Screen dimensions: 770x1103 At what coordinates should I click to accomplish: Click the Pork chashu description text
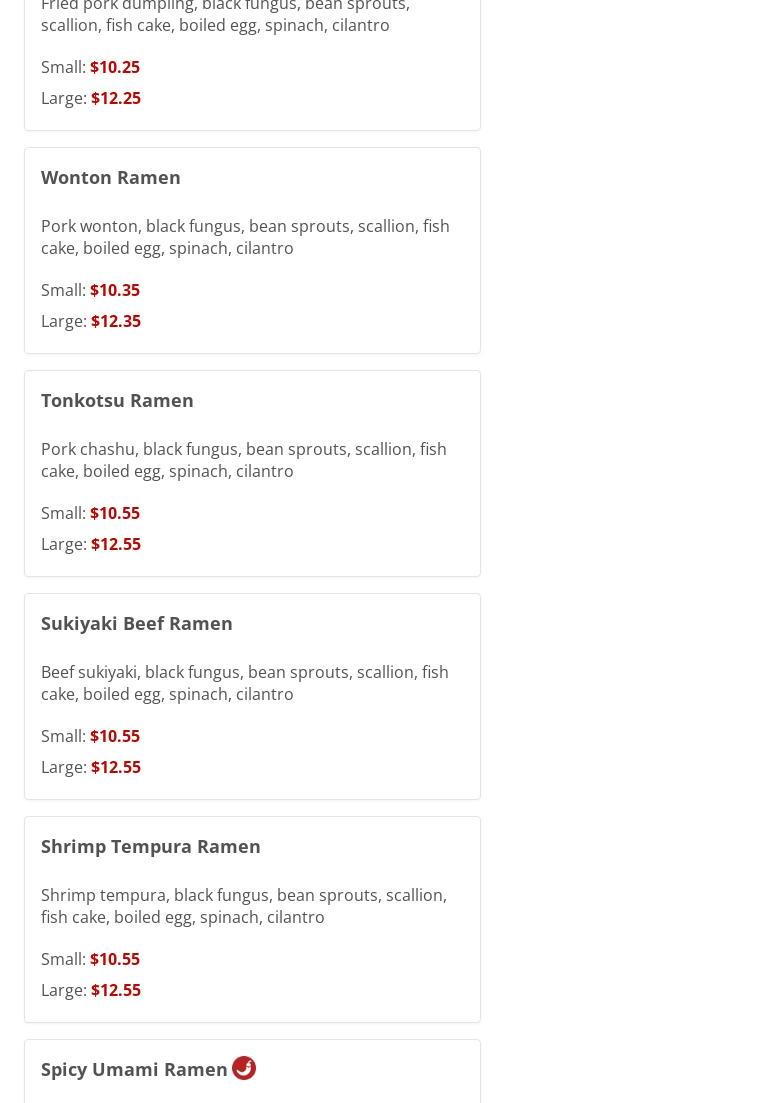click(x=244, y=460)
